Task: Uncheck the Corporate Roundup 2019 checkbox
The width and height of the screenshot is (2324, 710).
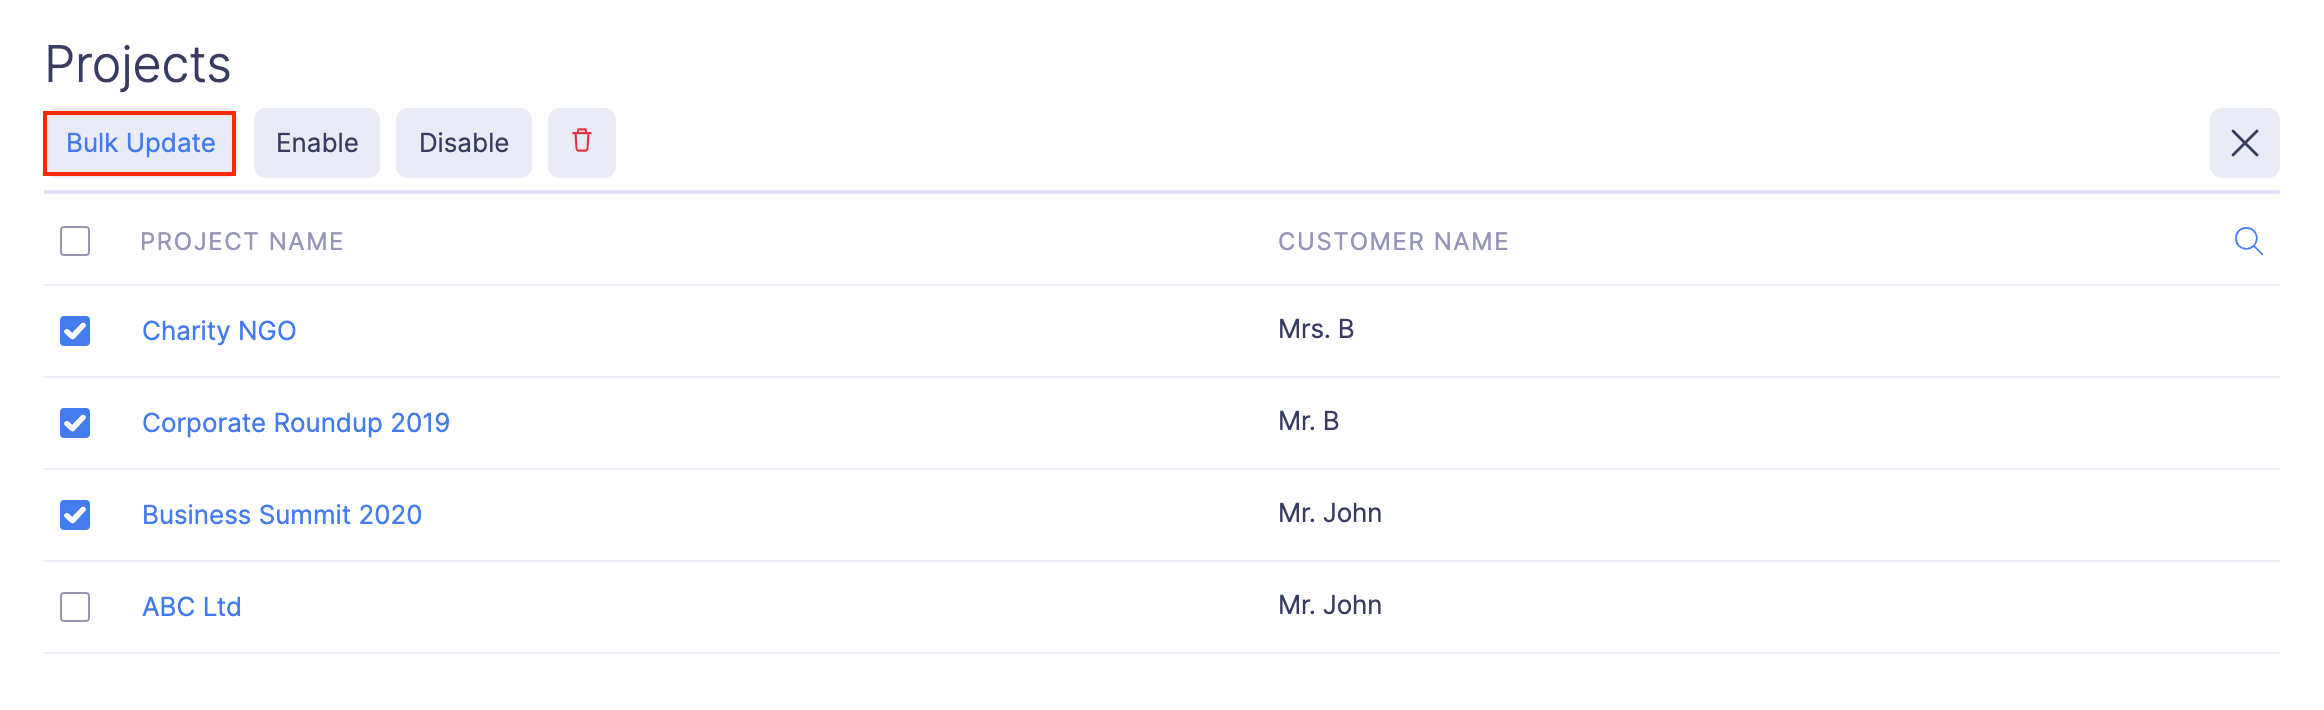Action: point(75,423)
